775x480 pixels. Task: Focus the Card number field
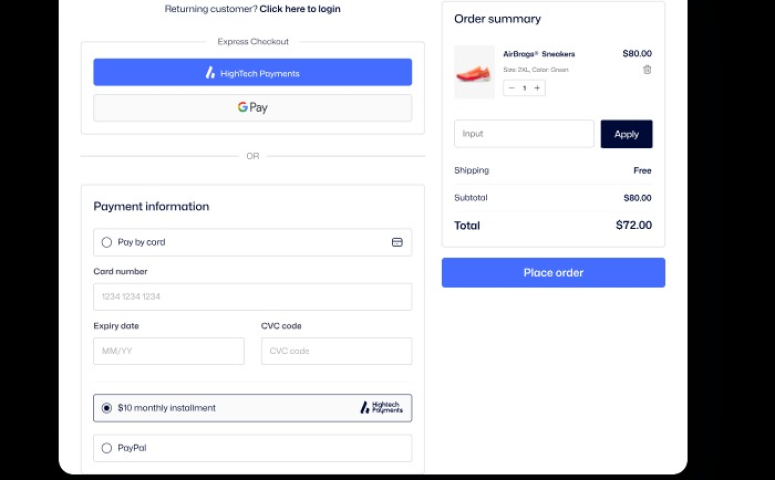pyautogui.click(x=253, y=297)
